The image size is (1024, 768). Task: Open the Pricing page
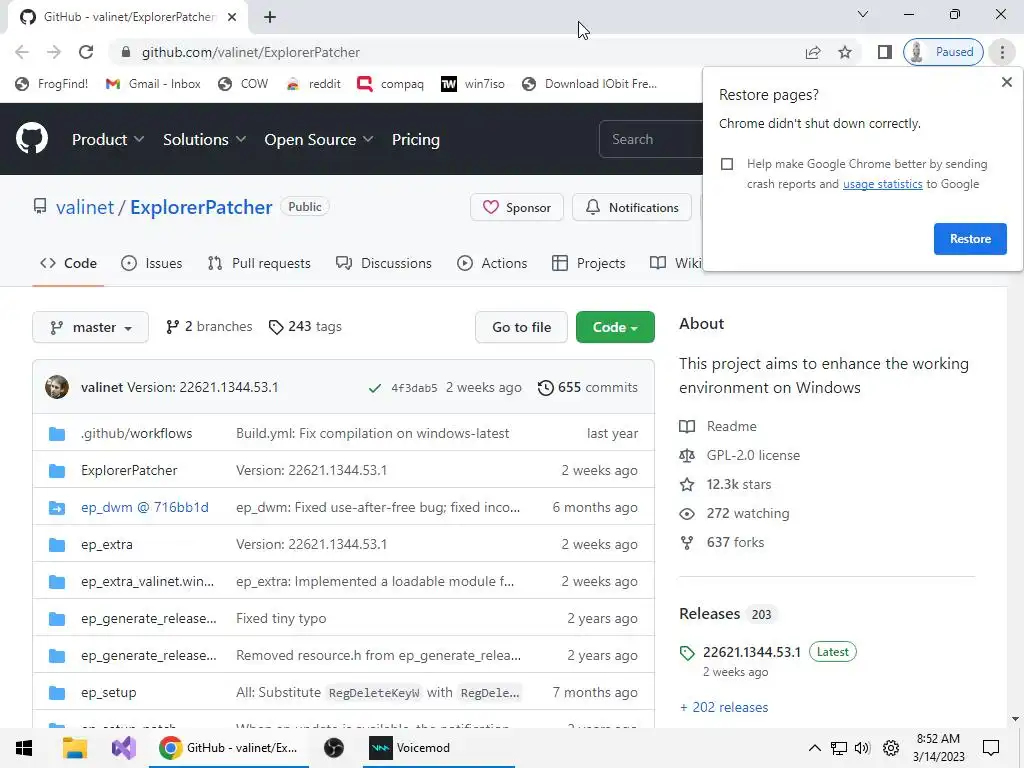415,139
